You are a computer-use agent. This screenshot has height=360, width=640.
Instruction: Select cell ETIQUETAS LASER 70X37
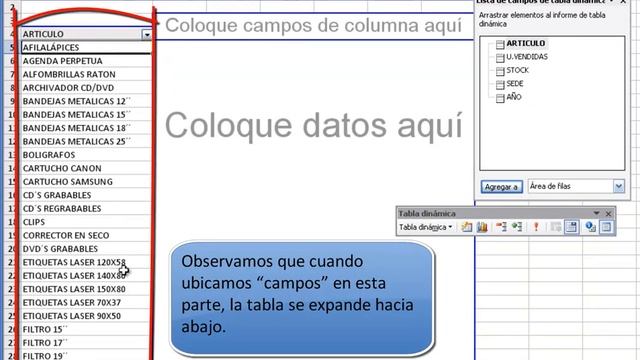coord(86,302)
